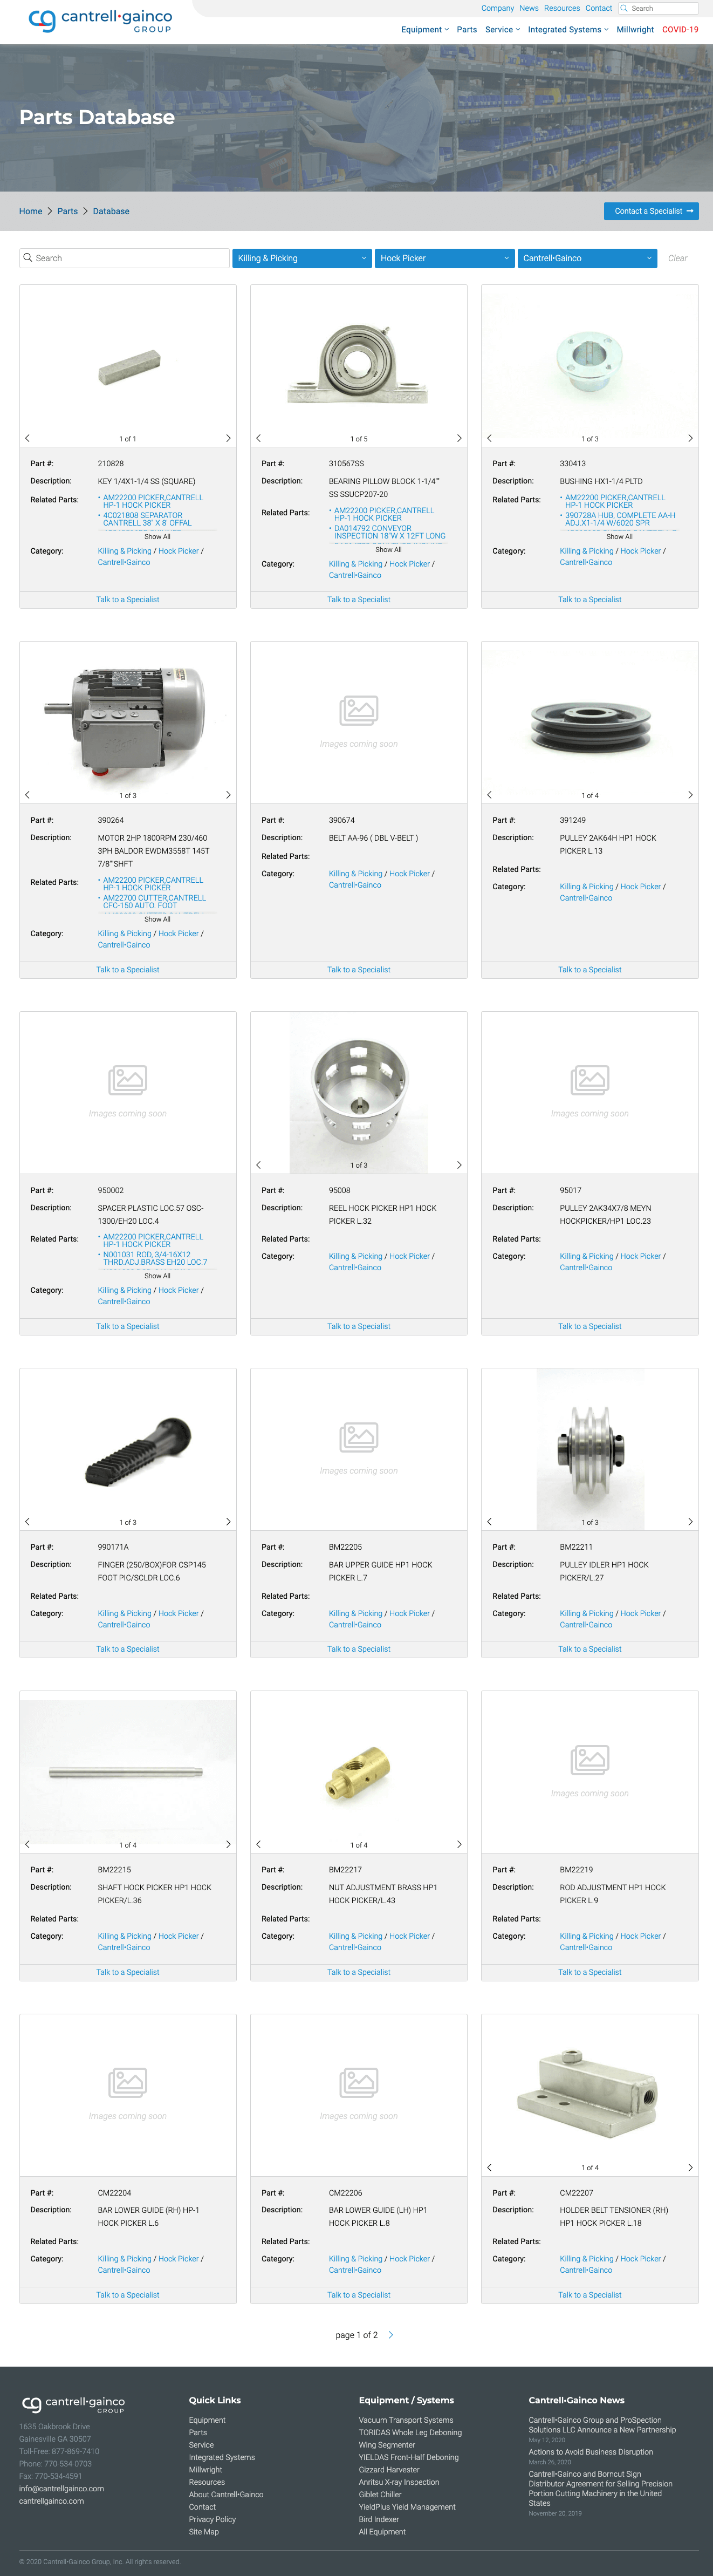Screen dimensions: 713x2576
Task: Go to next page arrow beside page 1 of 2
Action: point(391,2335)
